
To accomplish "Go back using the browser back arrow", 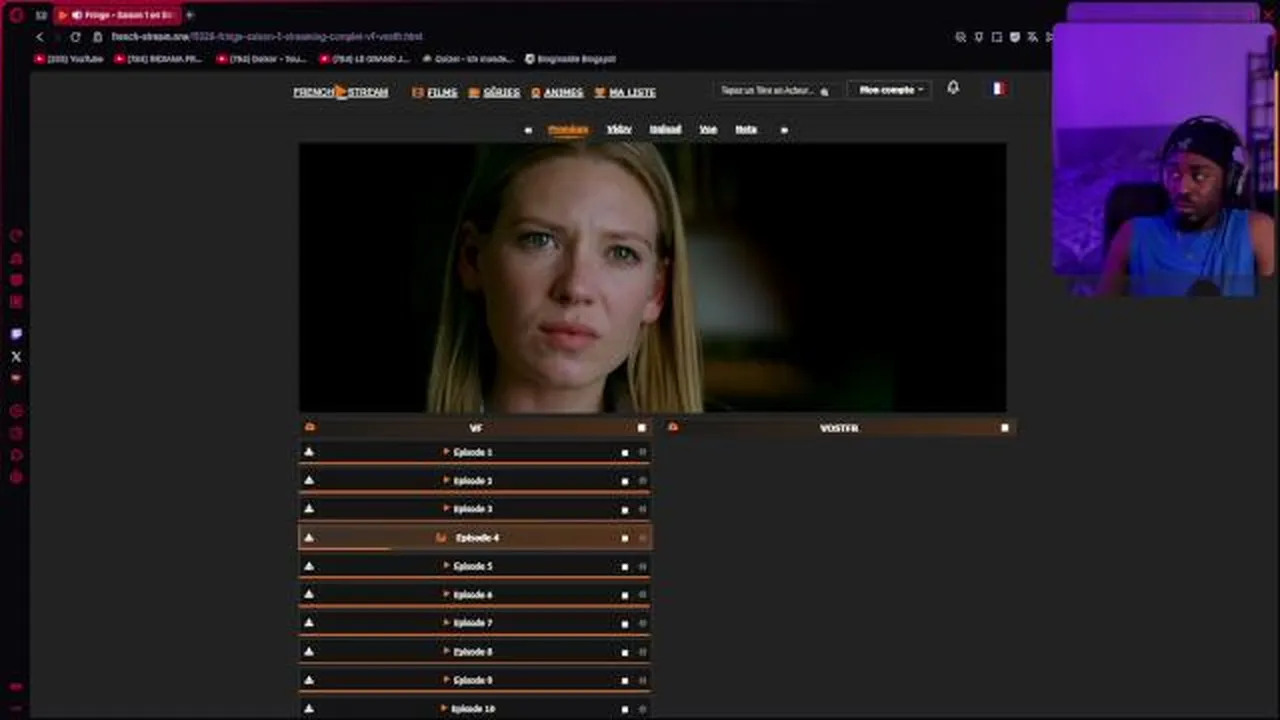I will (x=40, y=37).
